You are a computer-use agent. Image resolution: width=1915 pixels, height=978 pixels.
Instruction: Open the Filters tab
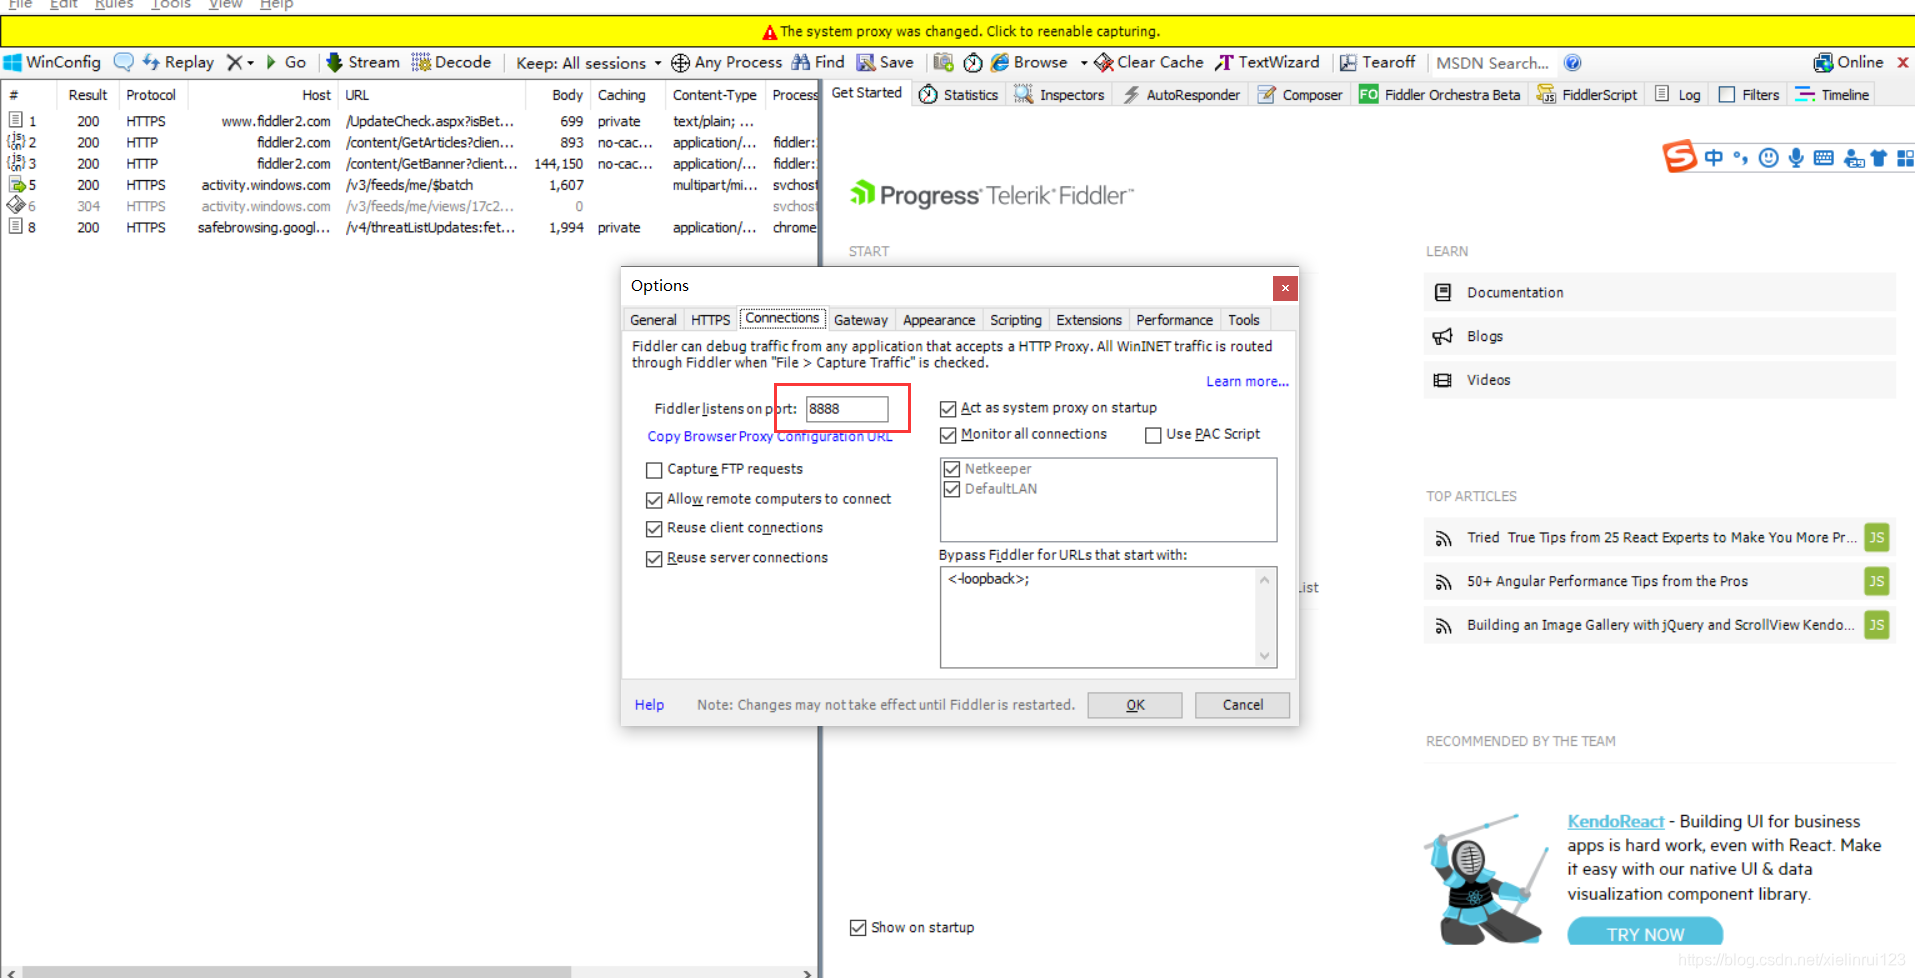pos(1749,95)
